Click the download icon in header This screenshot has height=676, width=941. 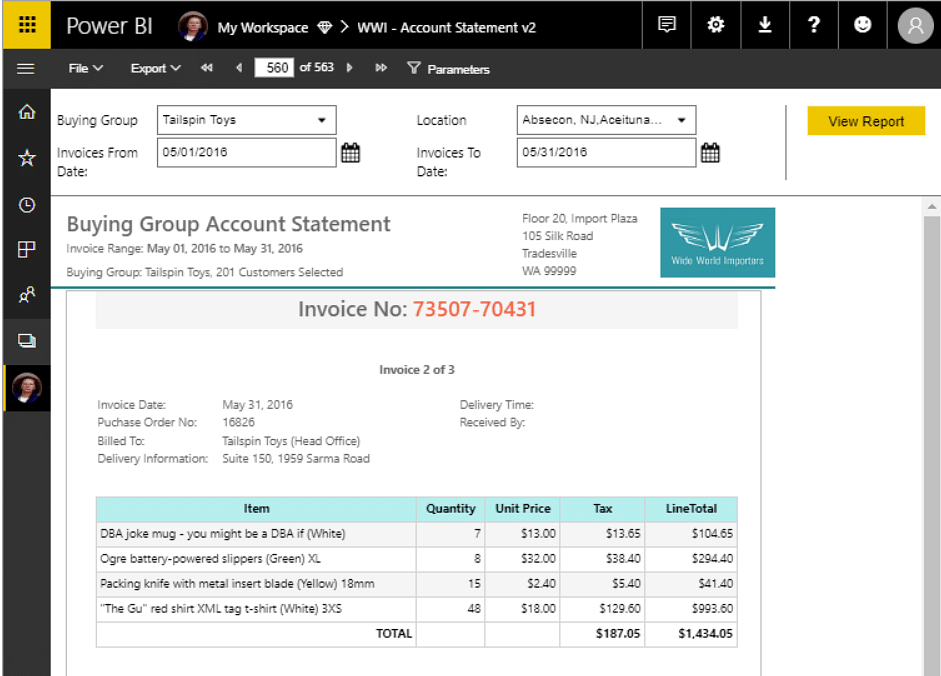point(765,25)
